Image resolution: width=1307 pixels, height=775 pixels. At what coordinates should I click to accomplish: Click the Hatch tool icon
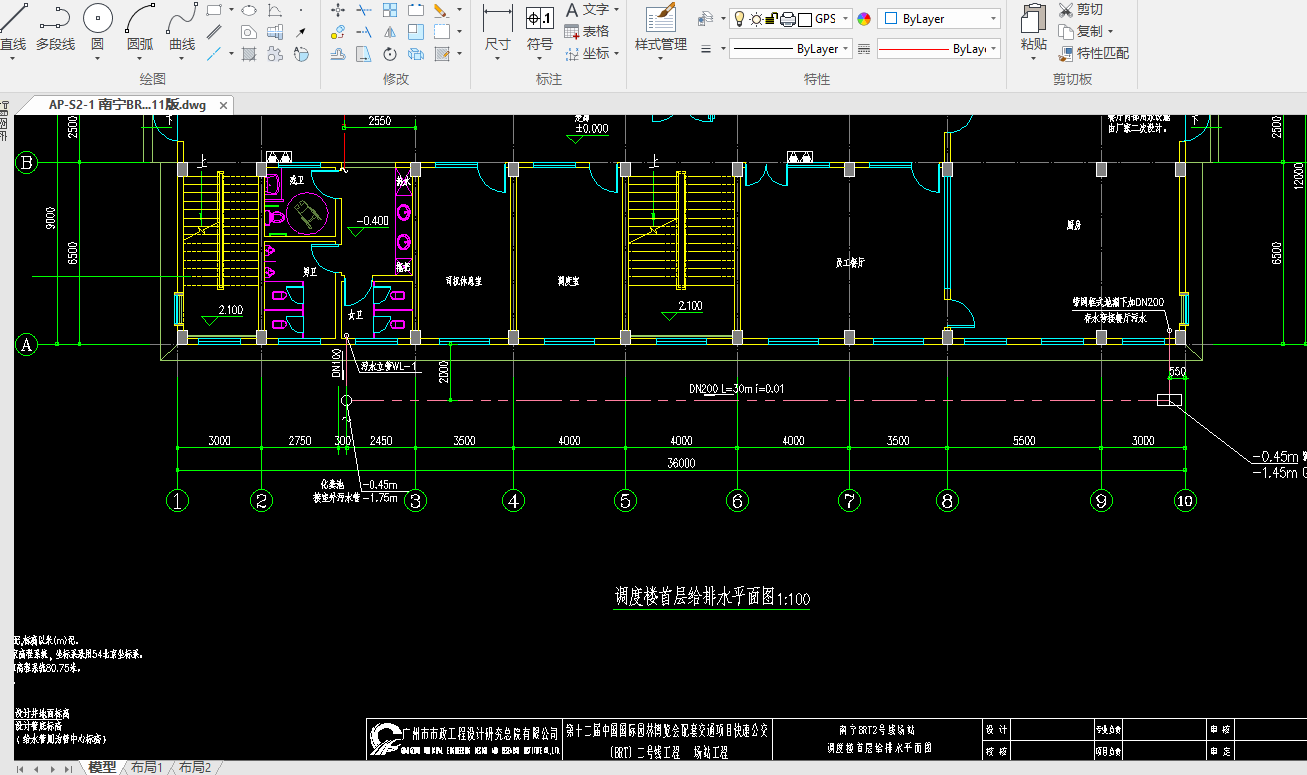[249, 54]
